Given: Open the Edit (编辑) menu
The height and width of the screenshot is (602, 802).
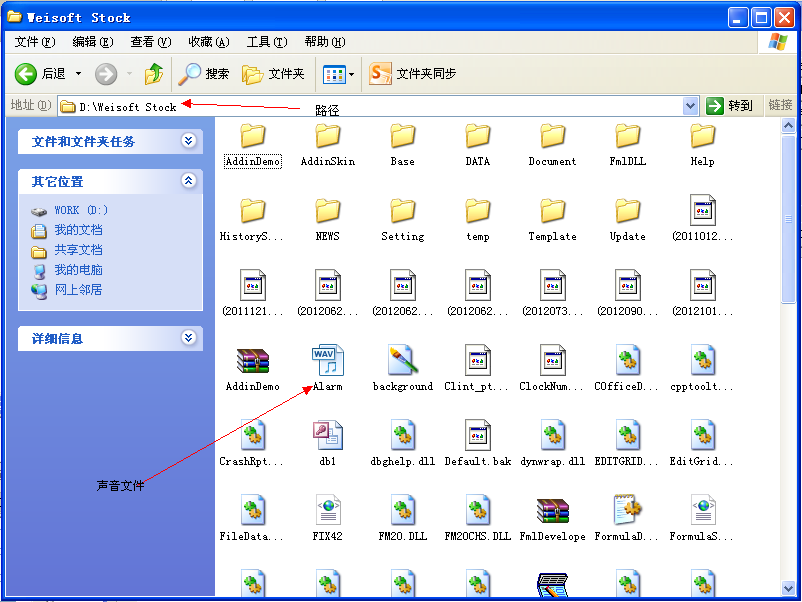Looking at the screenshot, I should pos(93,42).
